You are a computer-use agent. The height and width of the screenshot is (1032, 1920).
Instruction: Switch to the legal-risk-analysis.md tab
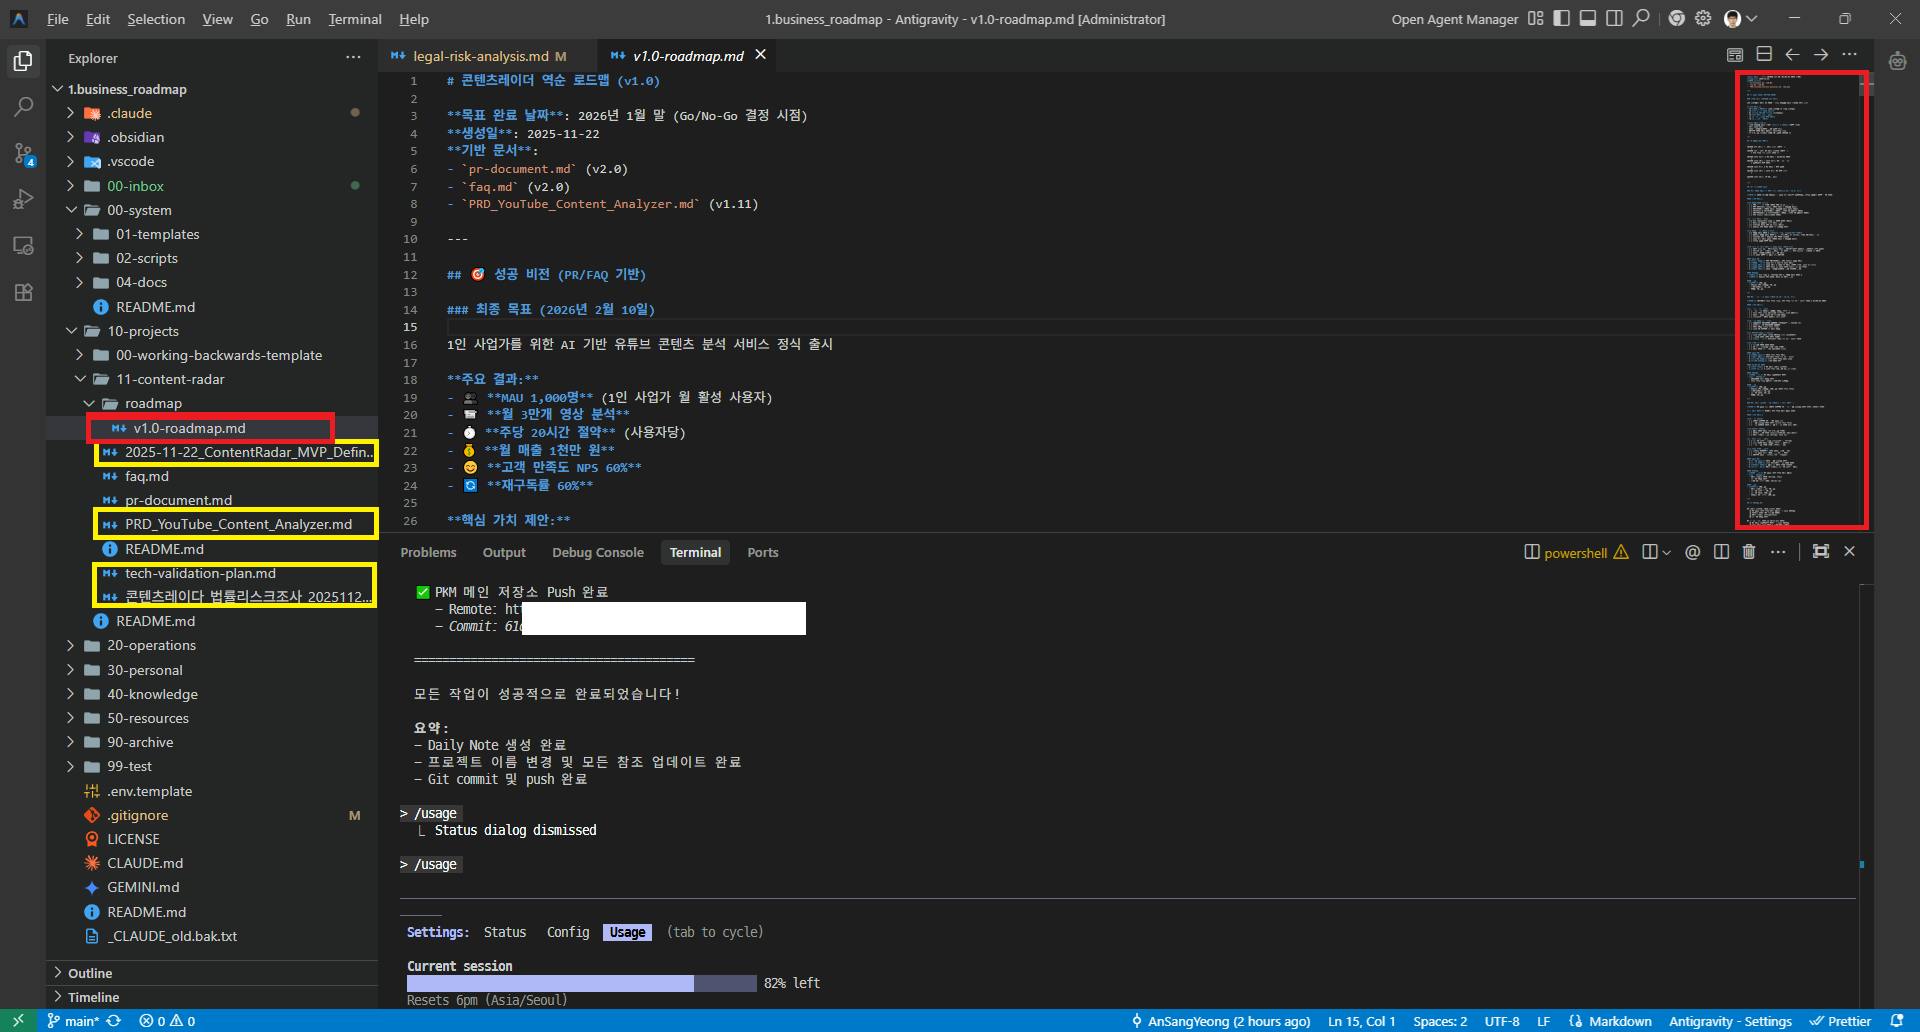480,56
